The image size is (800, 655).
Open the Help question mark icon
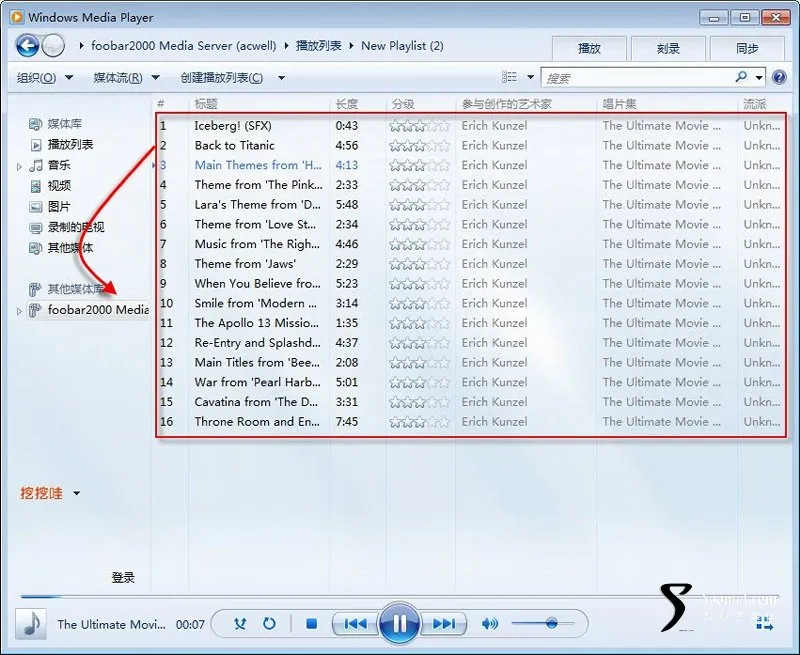779,77
